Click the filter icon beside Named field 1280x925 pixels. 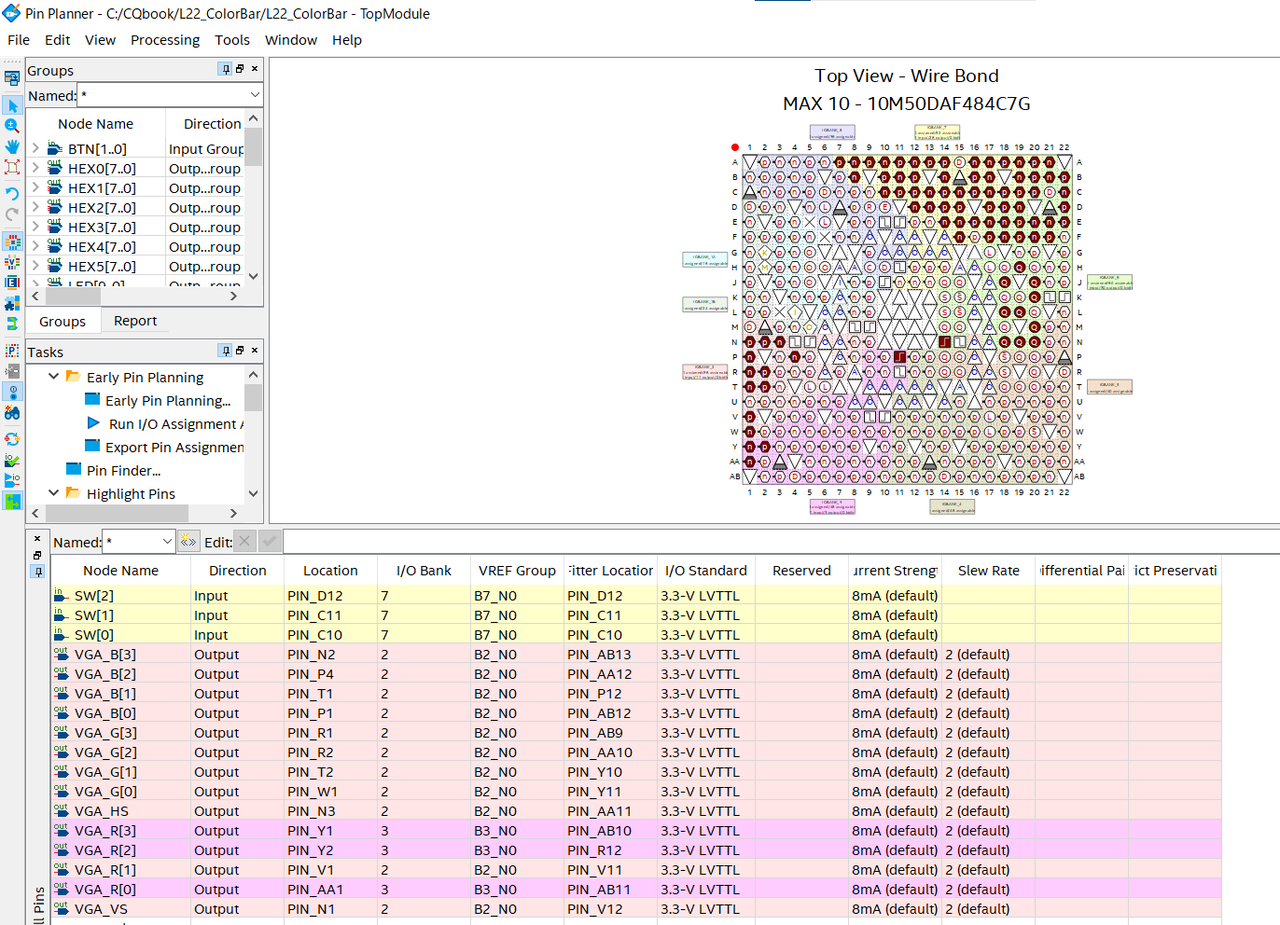click(x=188, y=541)
